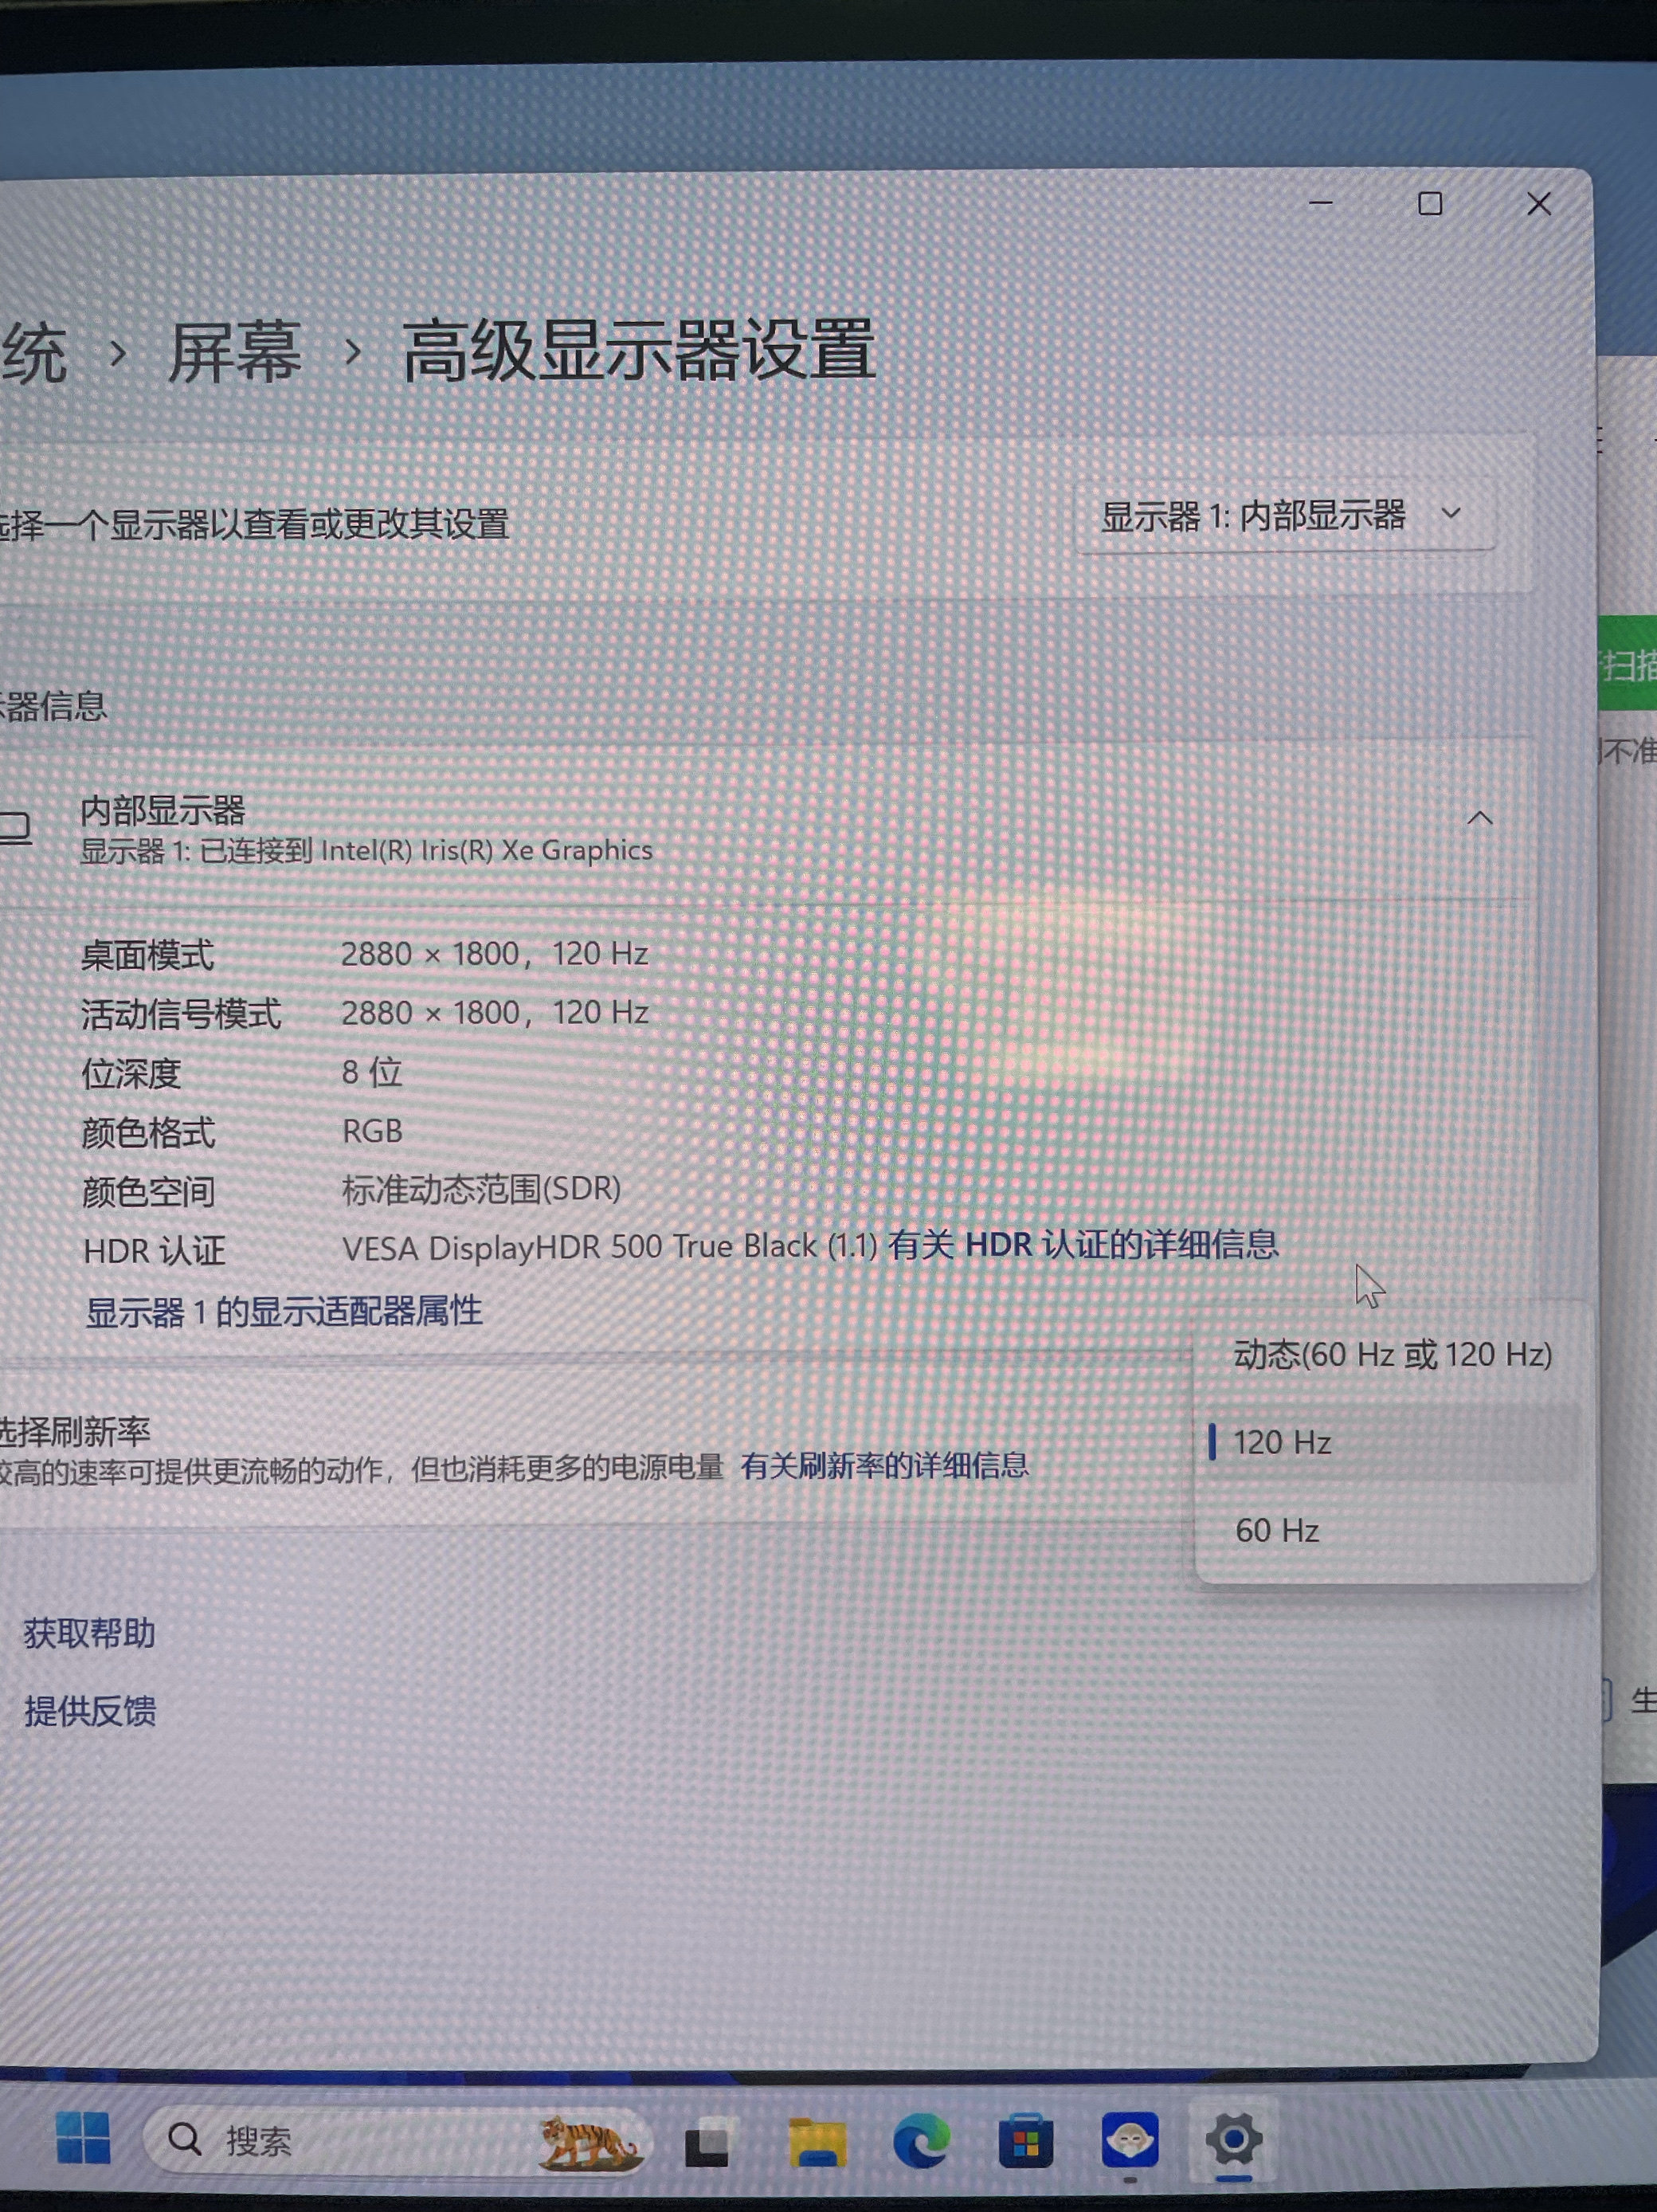The image size is (1657, 2212).
Task: Navigate to 系统 breadcrumb item
Action: click(x=34, y=354)
